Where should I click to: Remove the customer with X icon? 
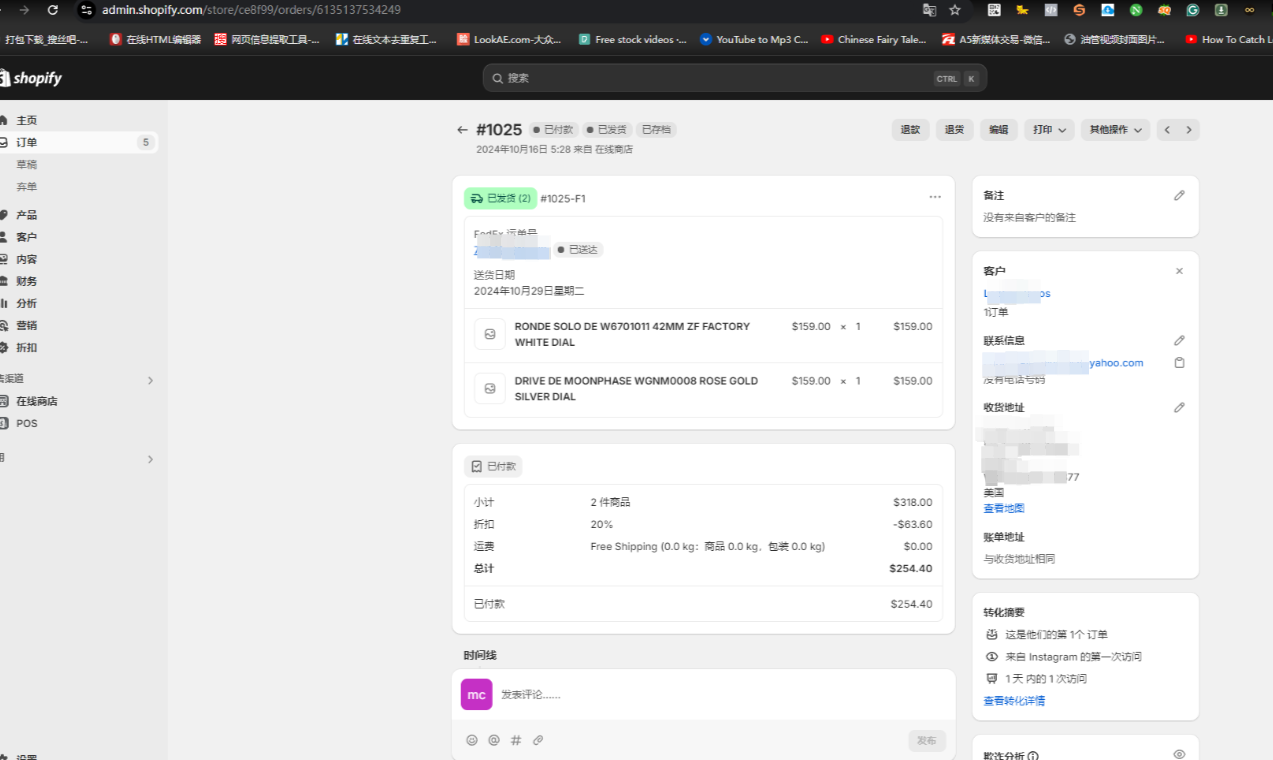tap(1179, 271)
